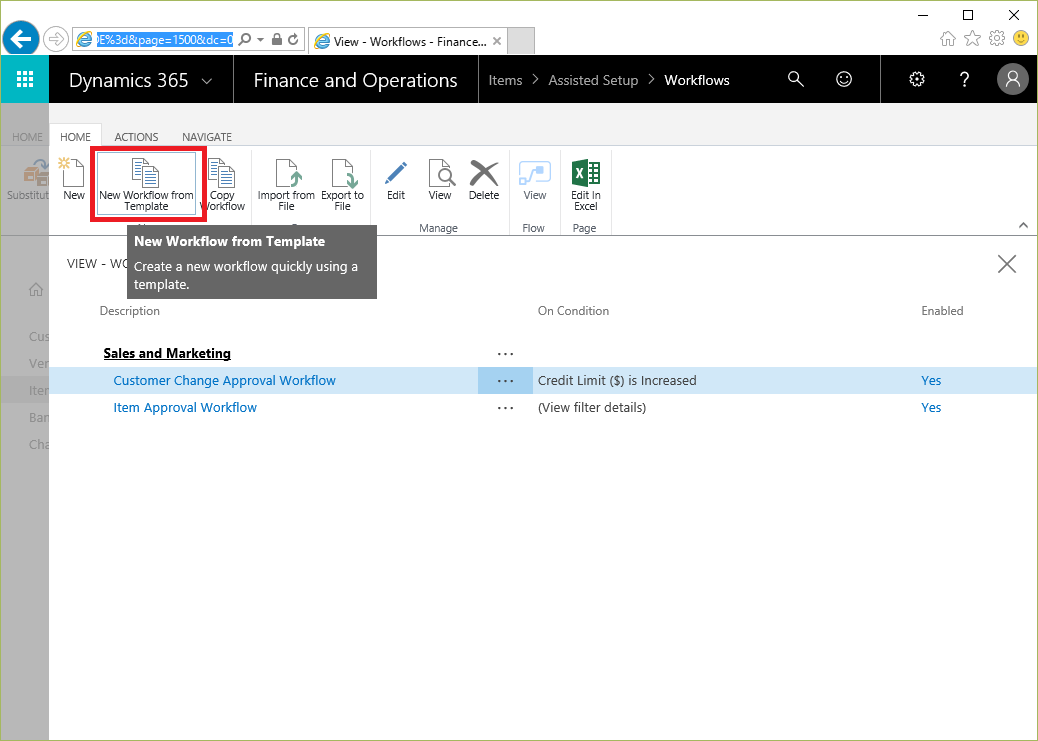Image resolution: width=1038 pixels, height=741 pixels.
Task: Collapse the ribbon with the chevron
Action: pos(1023,225)
